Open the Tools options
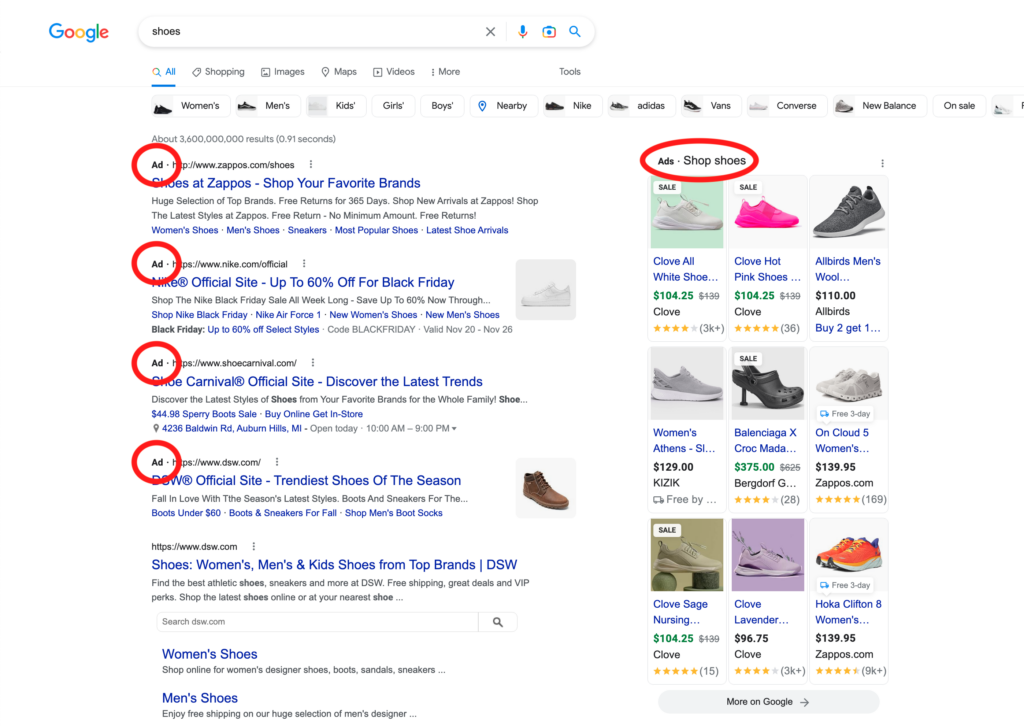This screenshot has width=1024, height=726. click(x=569, y=72)
